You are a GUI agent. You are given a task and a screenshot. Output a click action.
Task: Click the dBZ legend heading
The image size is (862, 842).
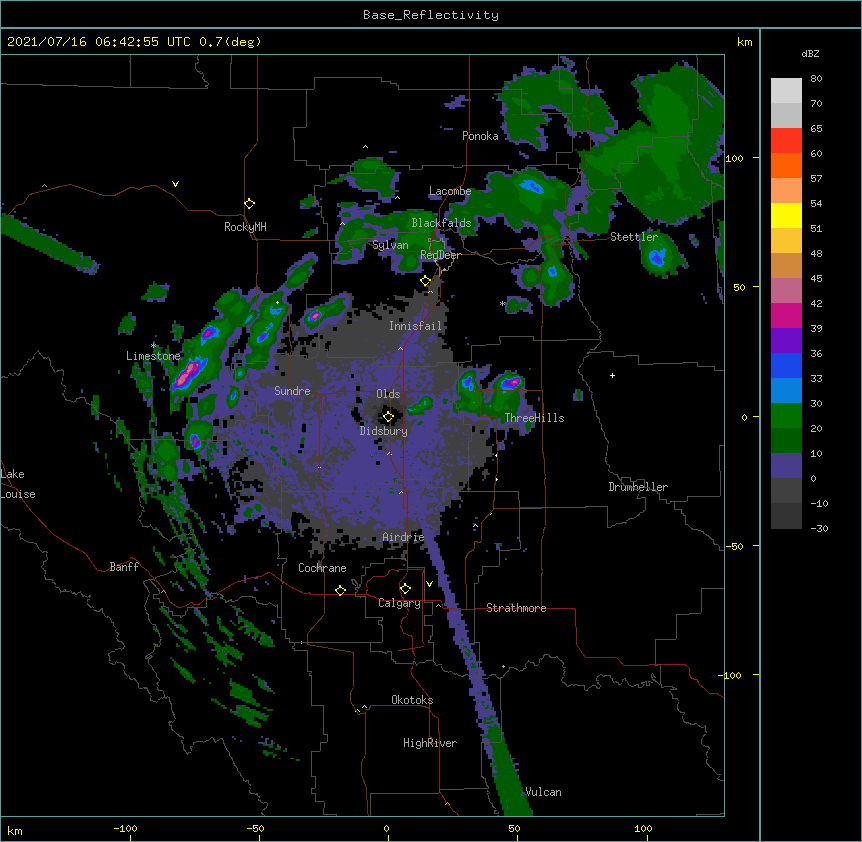coord(810,53)
